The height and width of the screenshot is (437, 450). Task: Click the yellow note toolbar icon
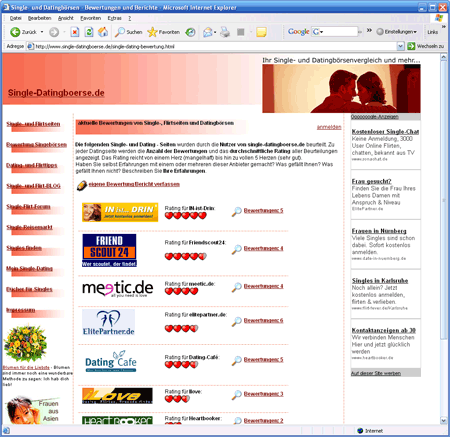click(261, 32)
